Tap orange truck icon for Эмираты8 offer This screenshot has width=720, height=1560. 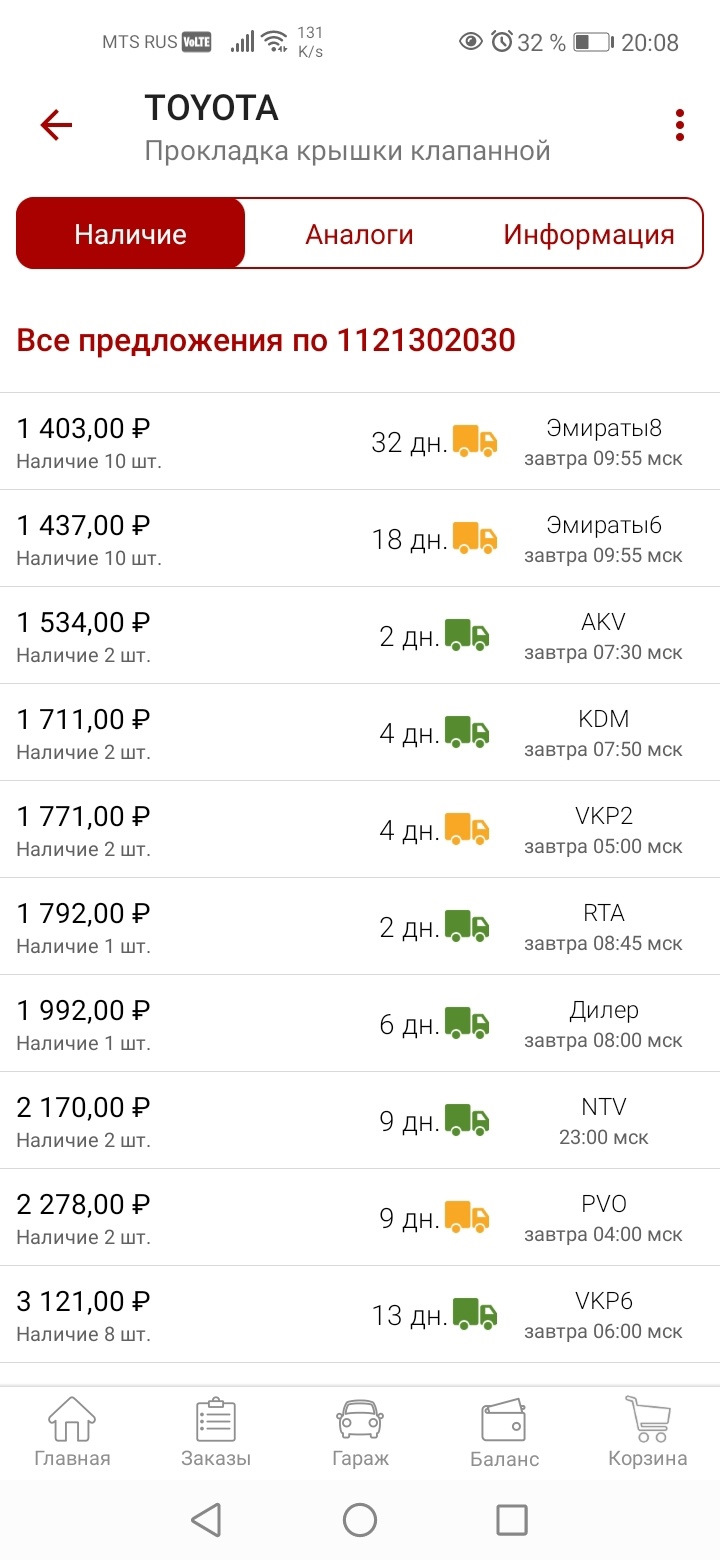(475, 441)
